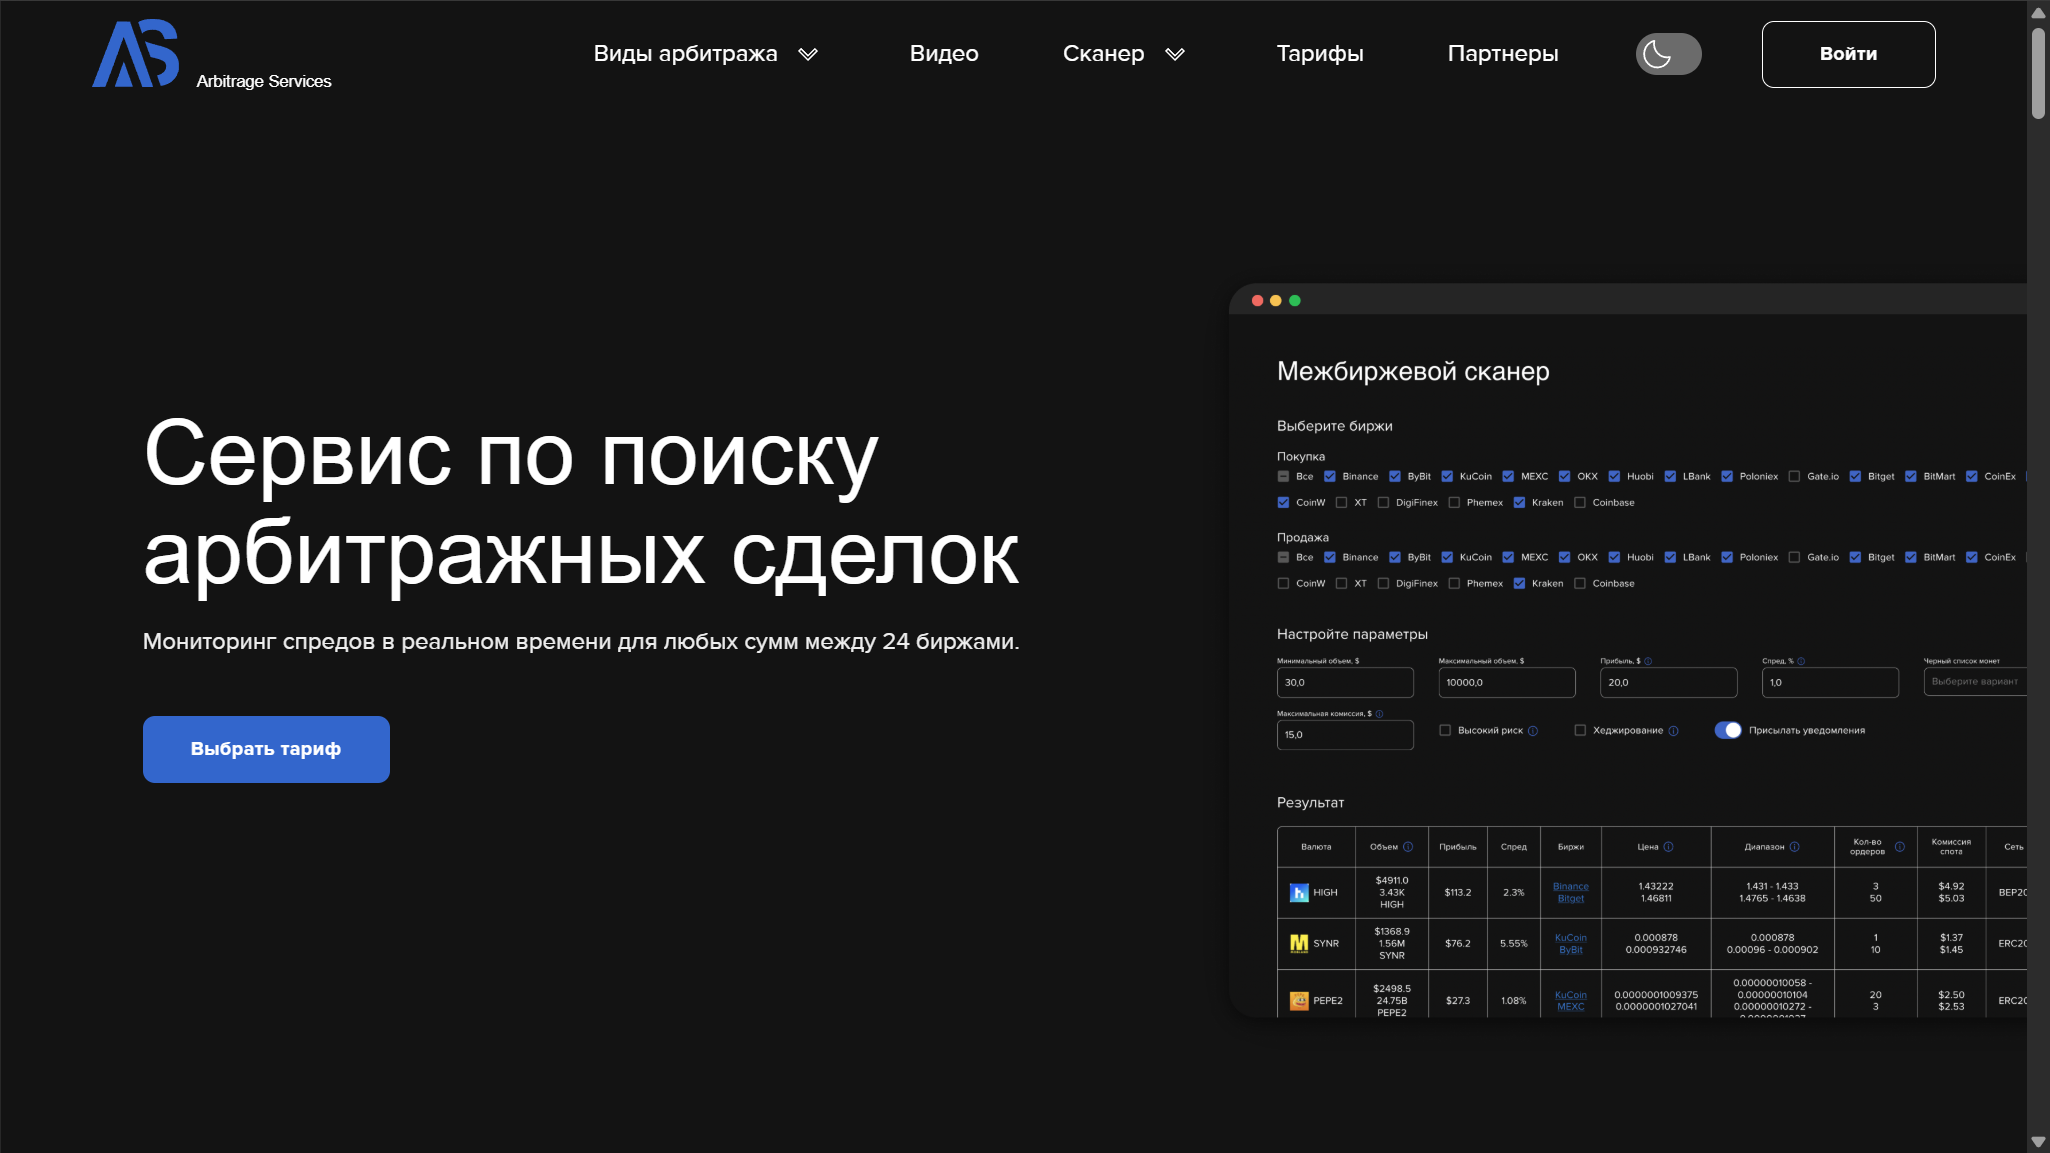Uncheck Kraken under Продажа

(x=1519, y=583)
